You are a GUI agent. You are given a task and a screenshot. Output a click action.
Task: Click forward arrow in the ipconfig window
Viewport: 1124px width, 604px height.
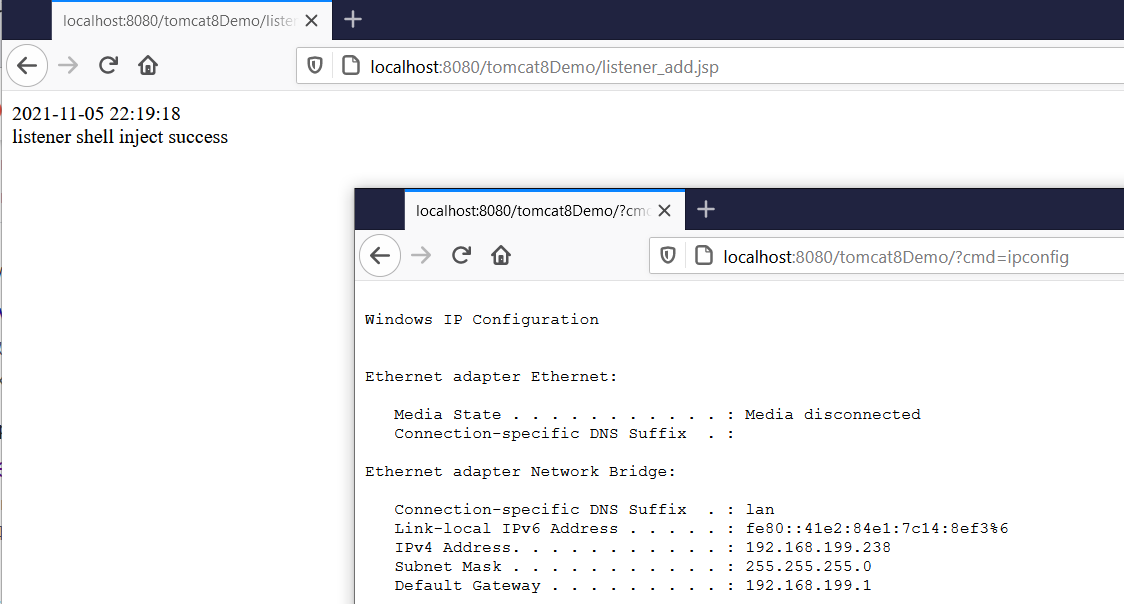coord(421,256)
